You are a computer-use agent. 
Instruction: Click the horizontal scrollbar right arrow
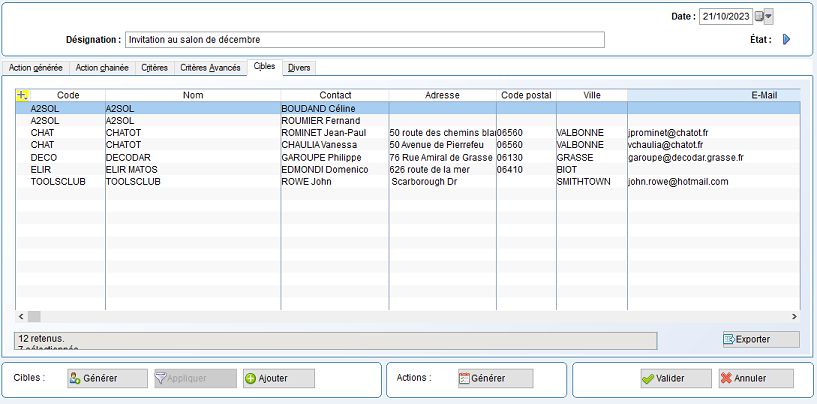[x=793, y=315]
